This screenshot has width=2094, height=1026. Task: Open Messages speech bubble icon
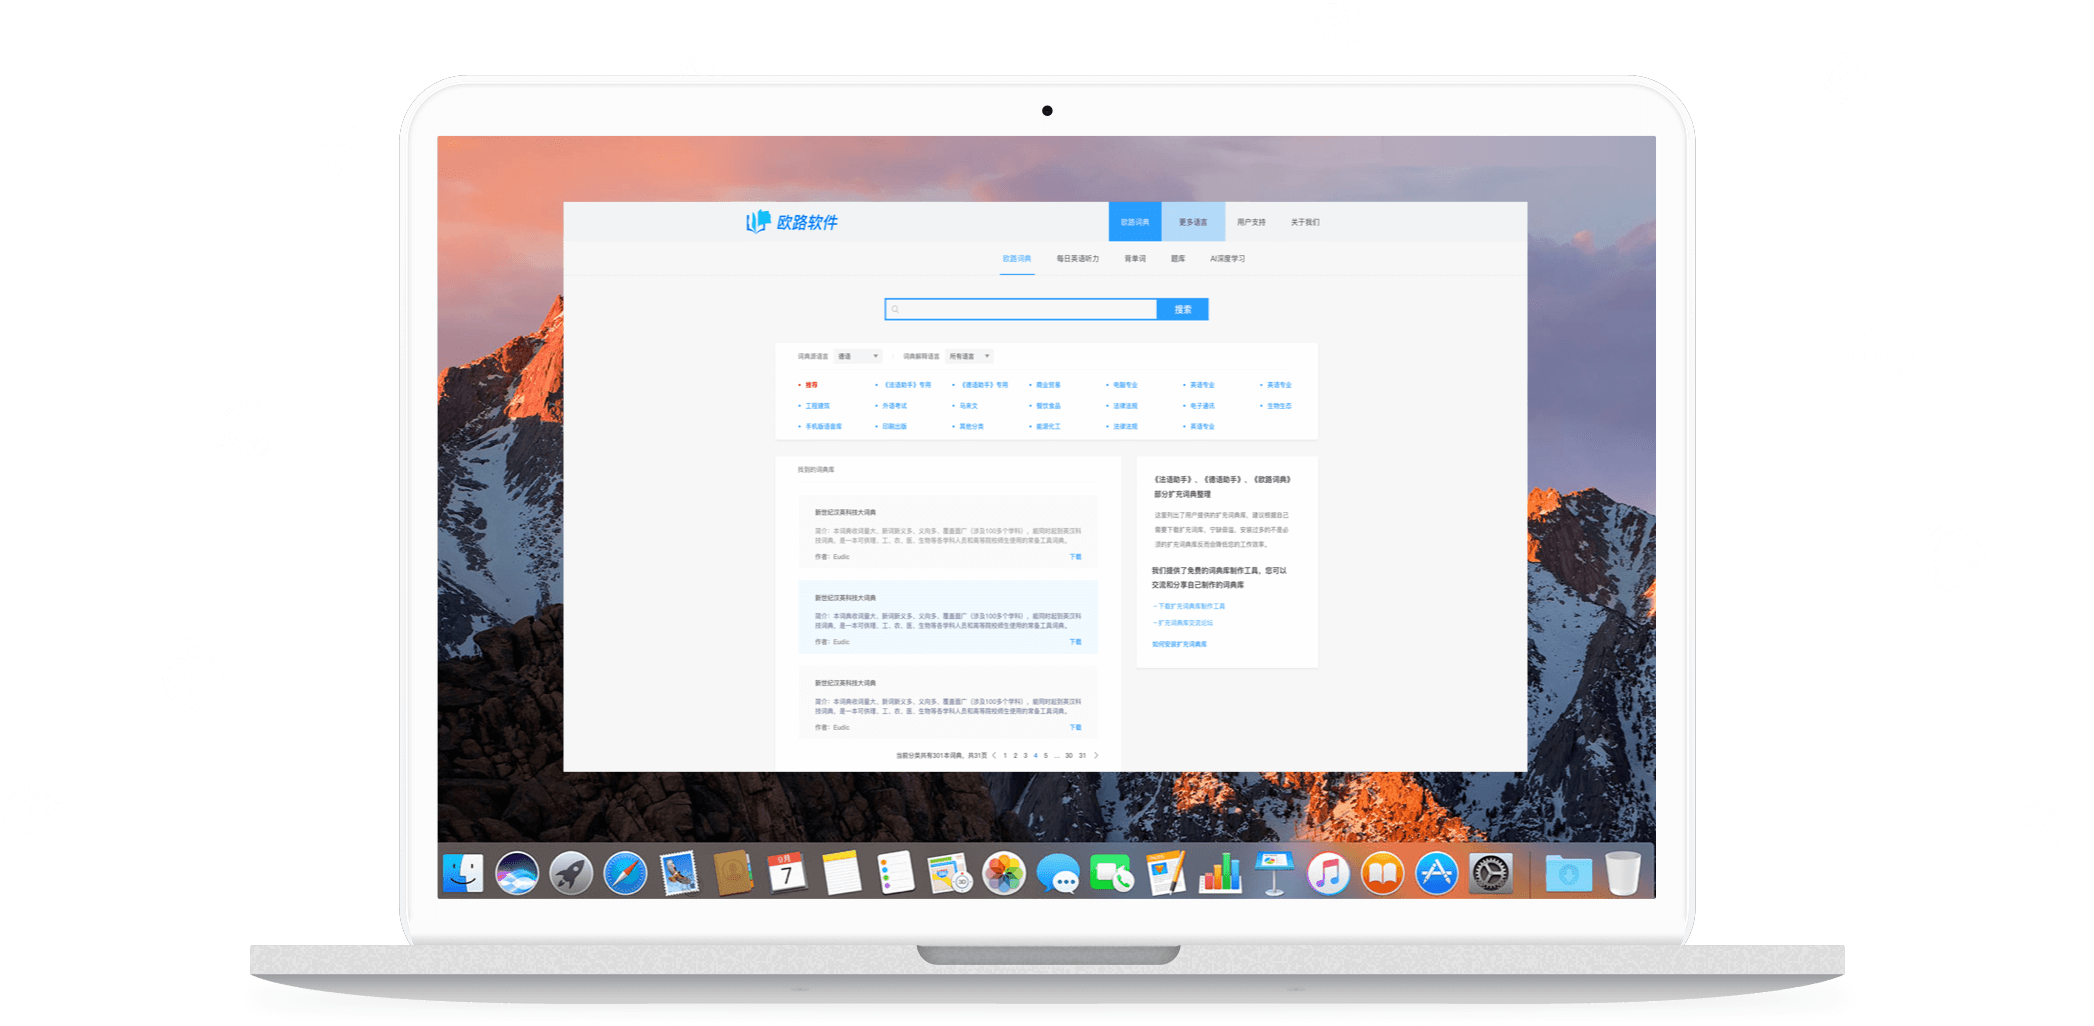coord(1057,873)
